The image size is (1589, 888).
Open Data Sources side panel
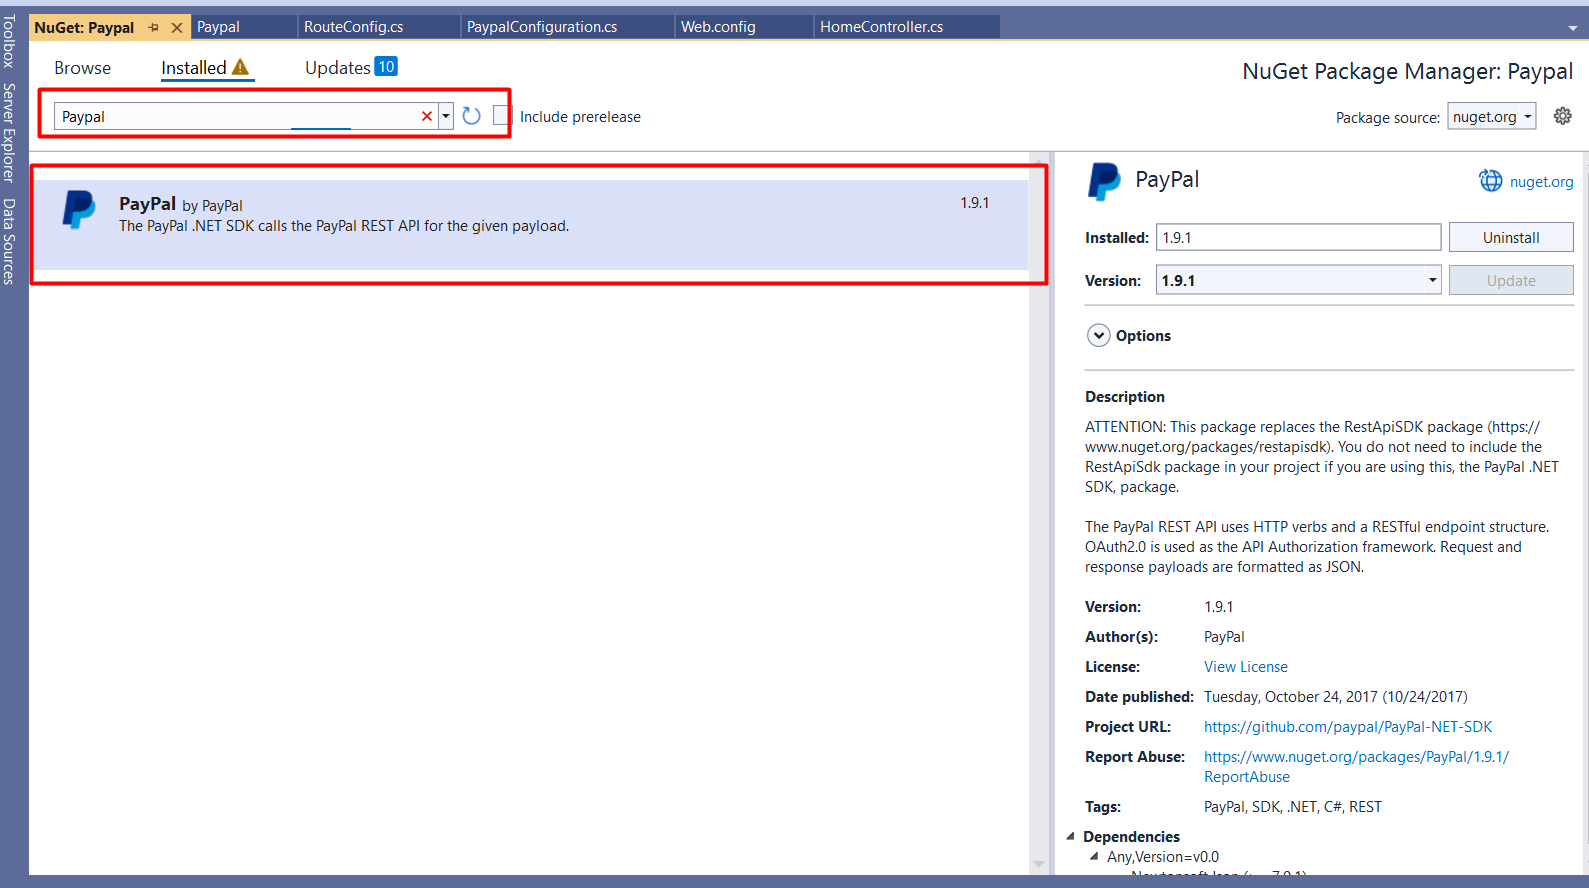[9, 241]
